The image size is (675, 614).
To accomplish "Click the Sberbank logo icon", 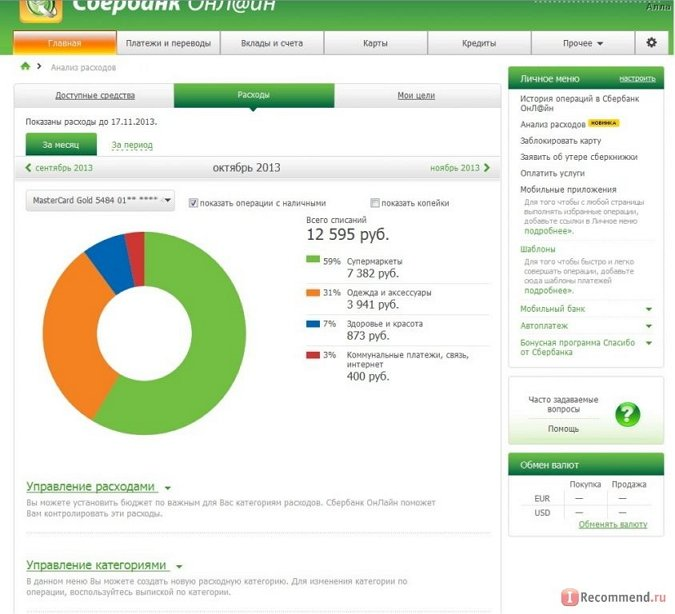I will 41,9.
